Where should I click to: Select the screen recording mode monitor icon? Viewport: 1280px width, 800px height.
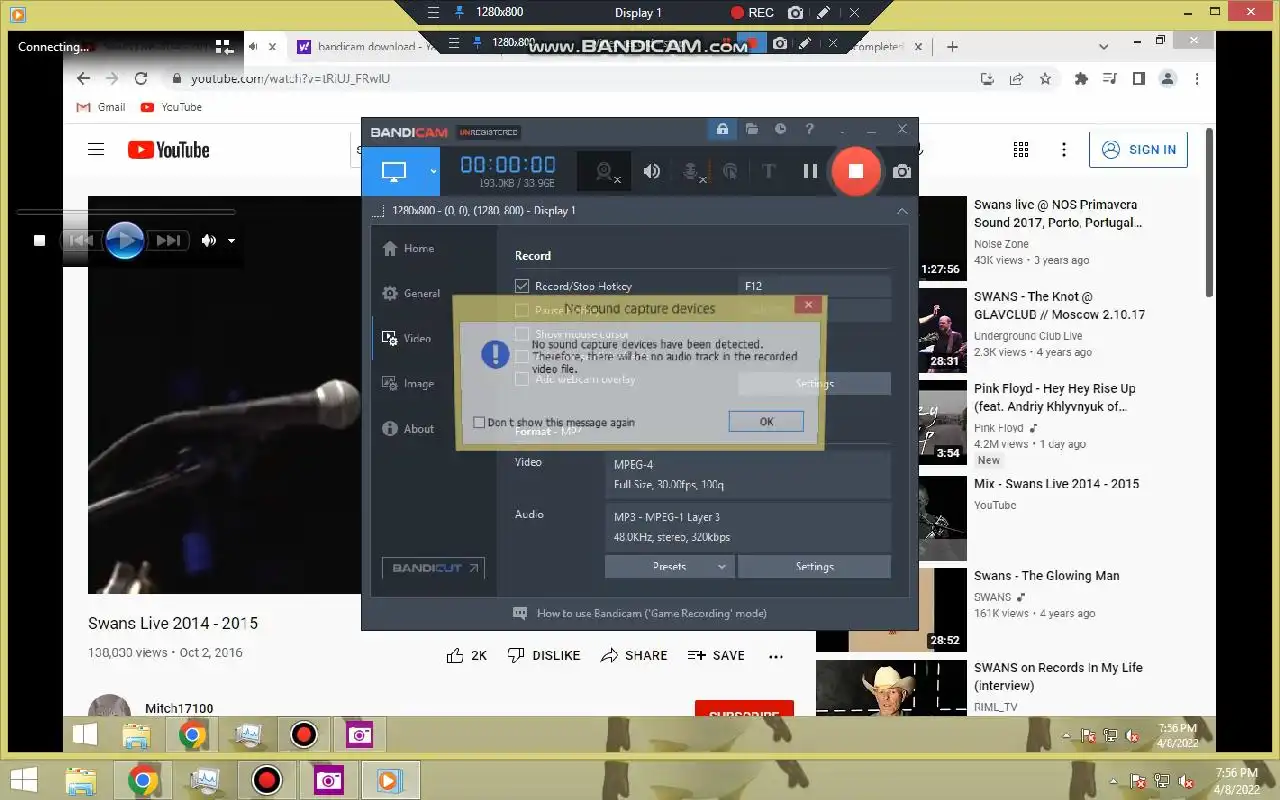pos(394,171)
